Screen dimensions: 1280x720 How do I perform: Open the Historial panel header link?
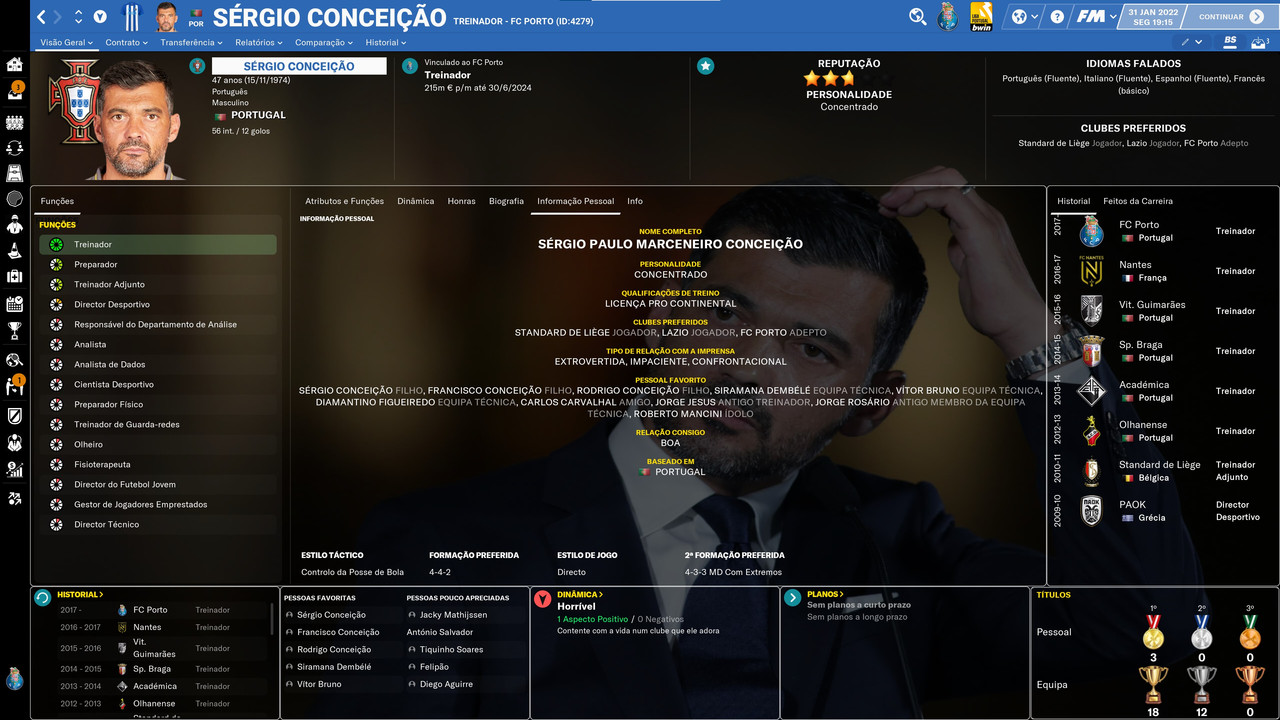[80, 594]
